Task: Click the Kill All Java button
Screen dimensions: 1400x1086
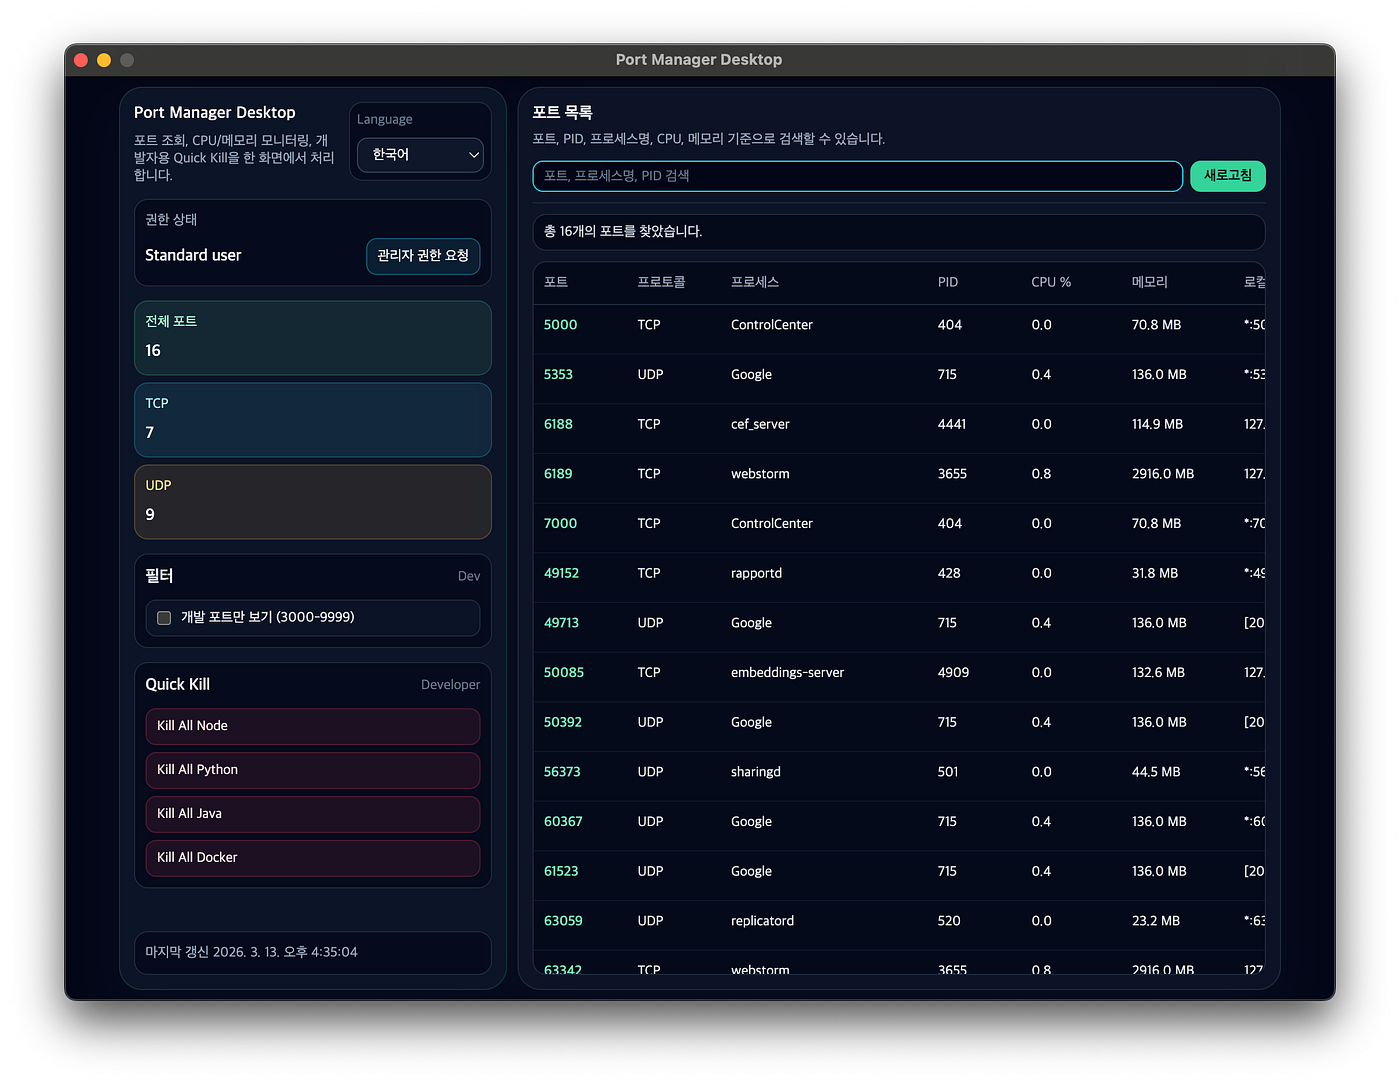Action: [312, 814]
